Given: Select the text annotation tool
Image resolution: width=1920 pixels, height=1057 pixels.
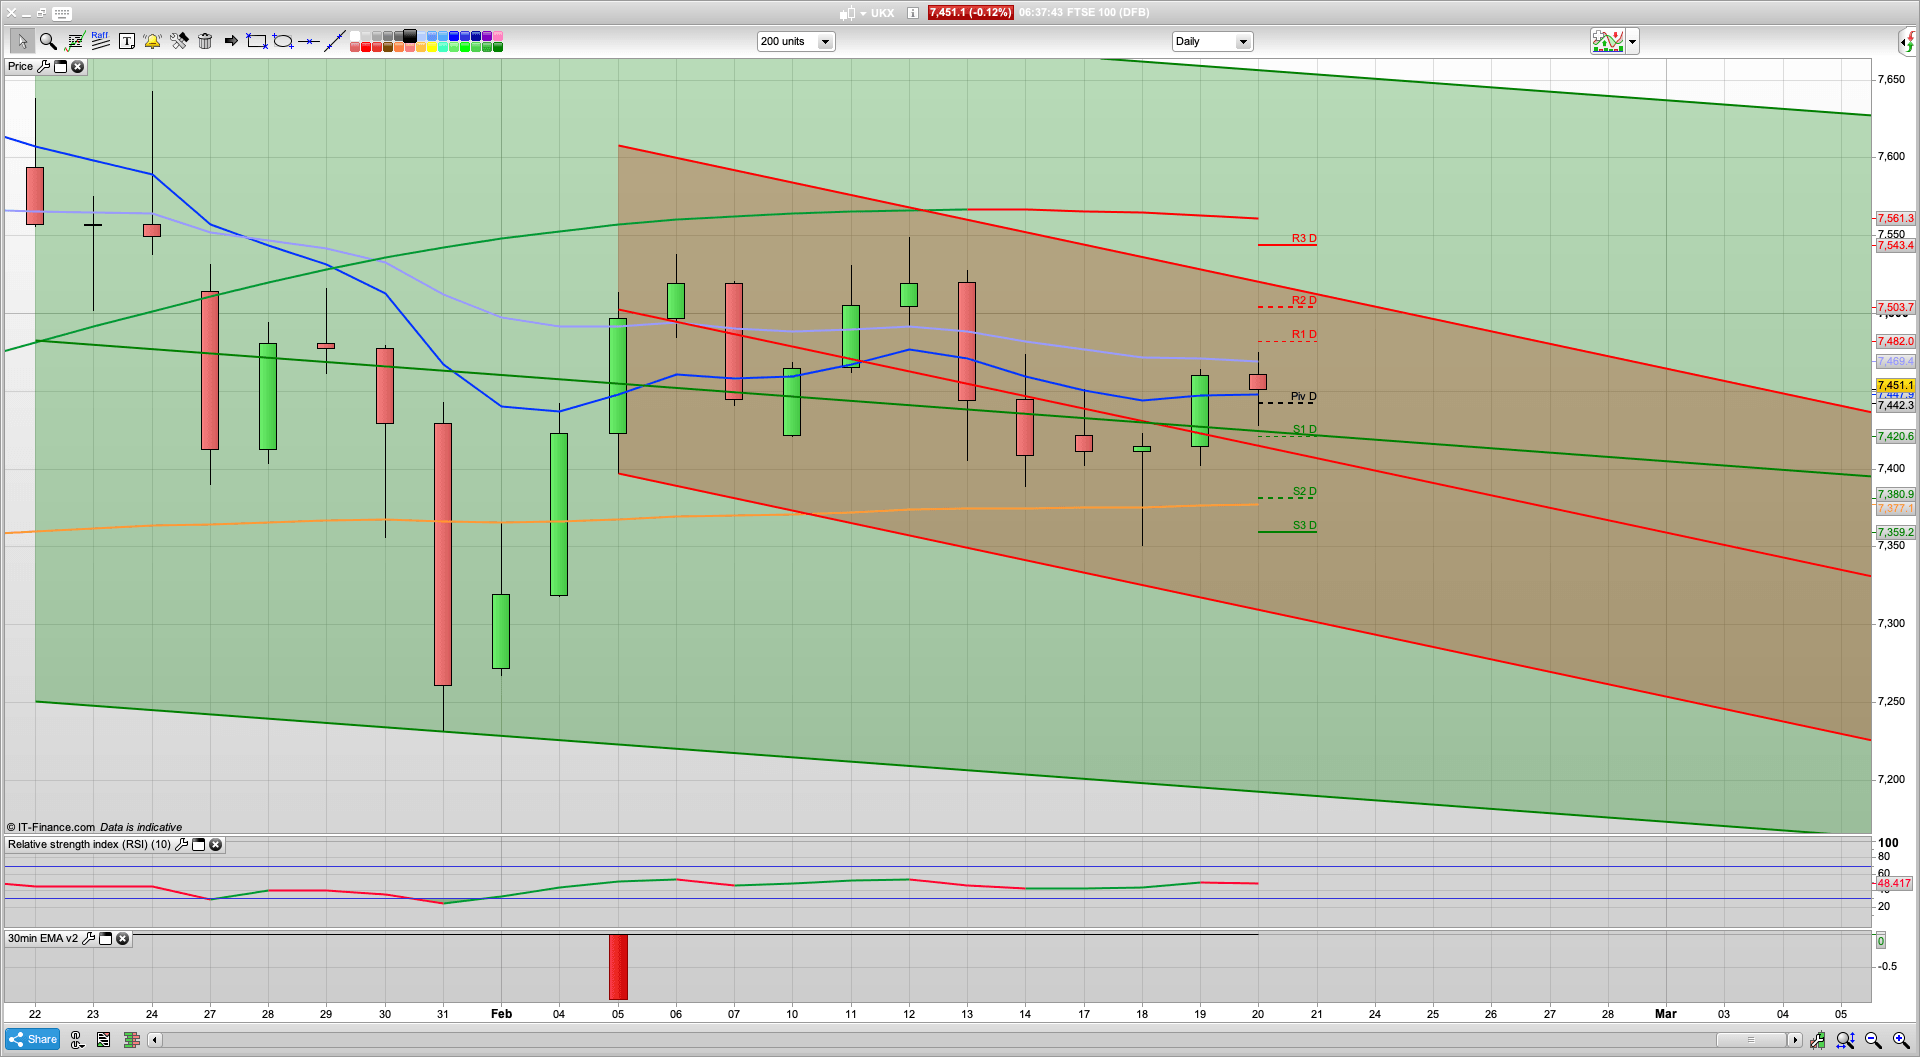Looking at the screenshot, I should pyautogui.click(x=127, y=41).
